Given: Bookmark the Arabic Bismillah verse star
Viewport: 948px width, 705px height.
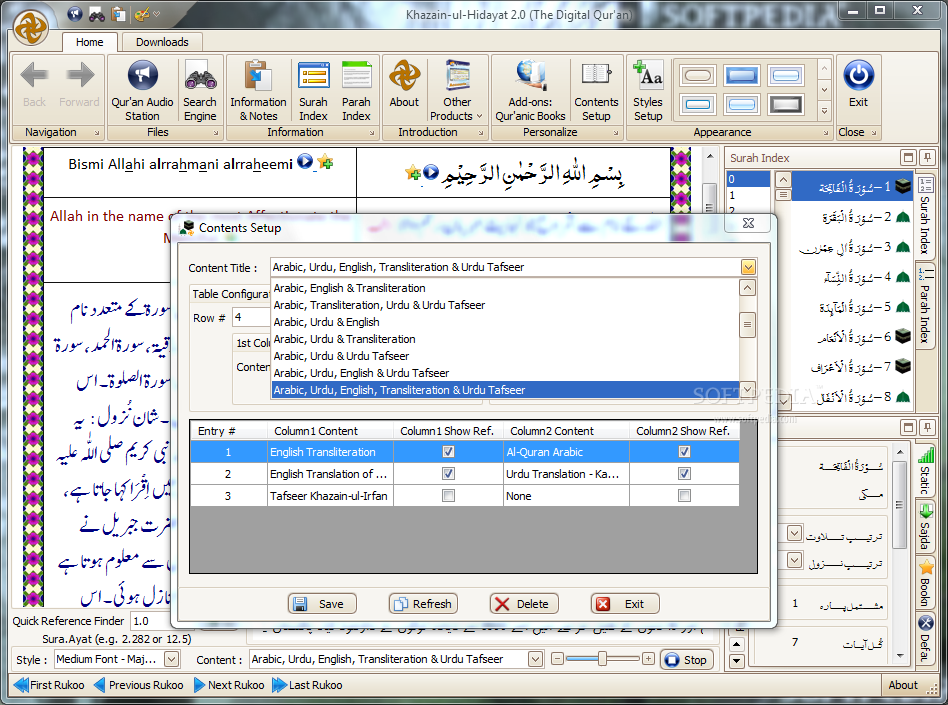Looking at the screenshot, I should click(x=413, y=173).
